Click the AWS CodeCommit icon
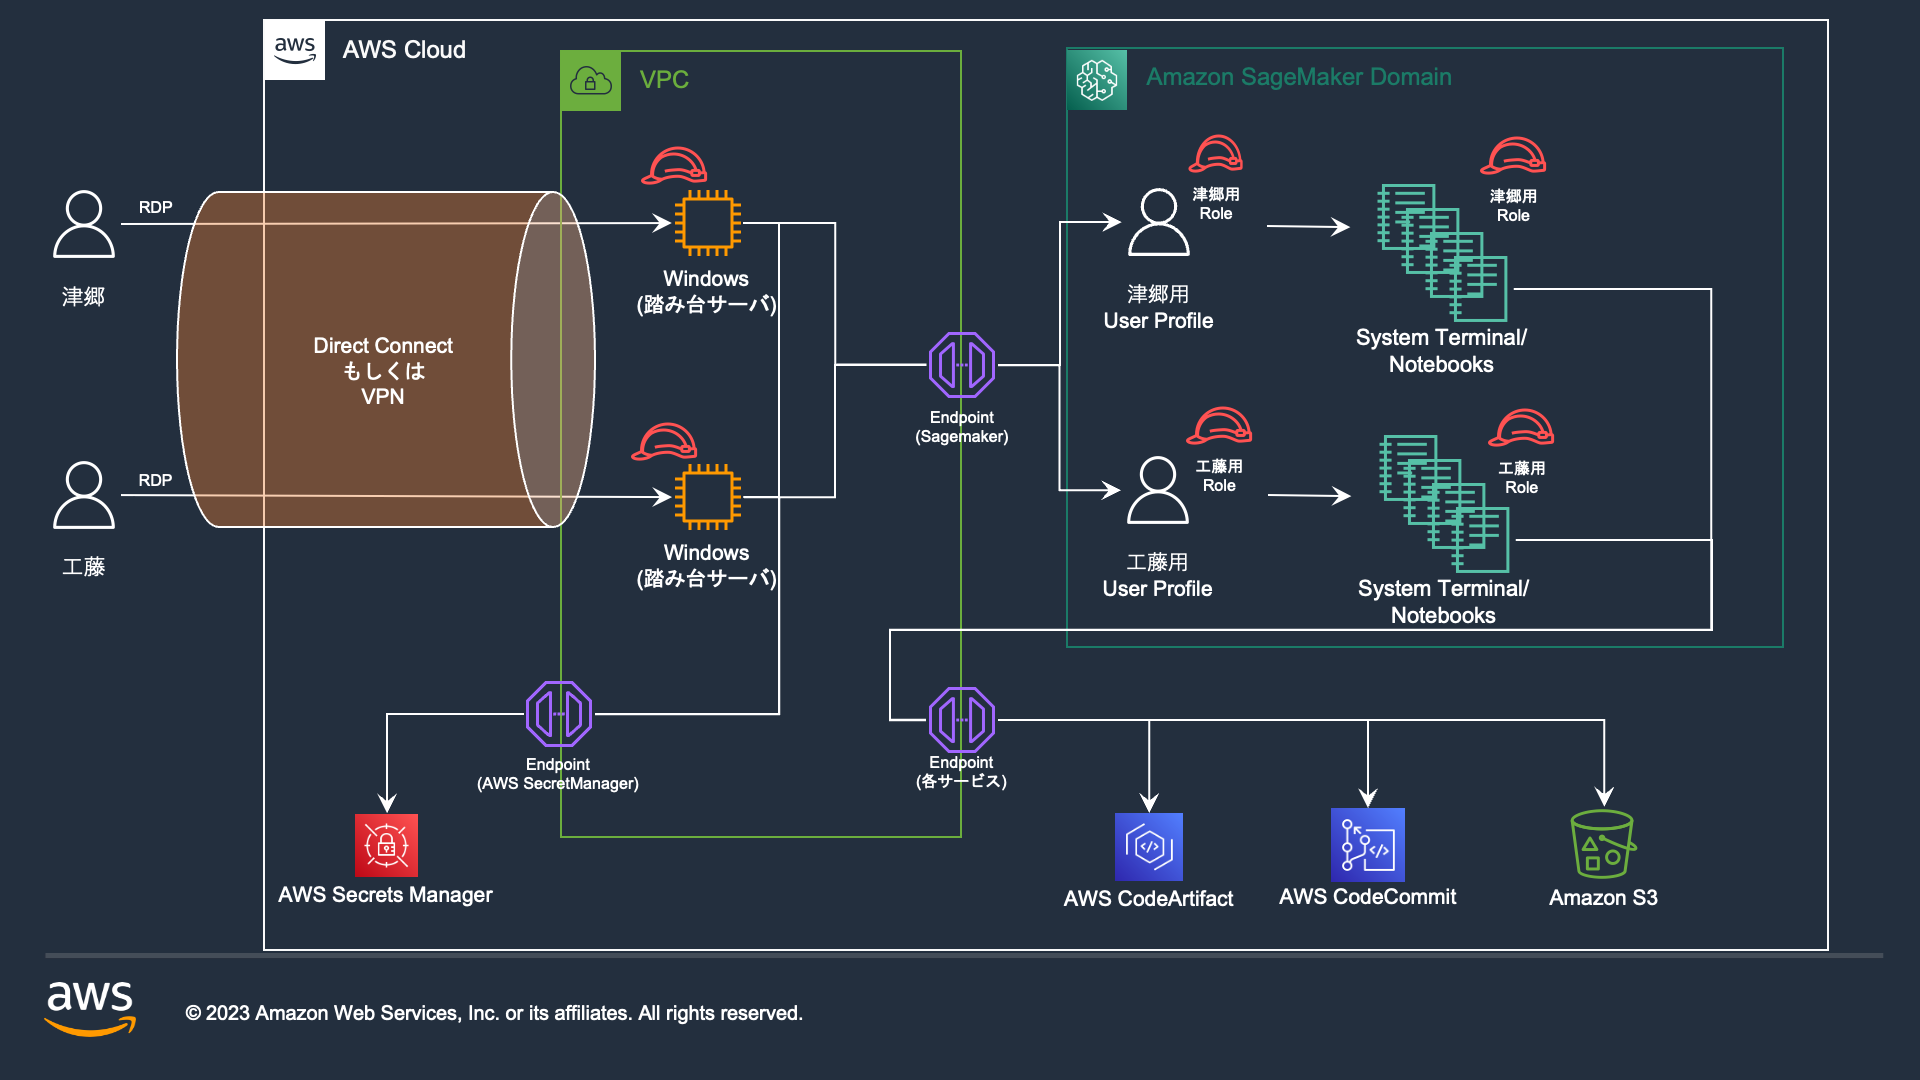Image resolution: width=1920 pixels, height=1080 pixels. tap(1368, 845)
